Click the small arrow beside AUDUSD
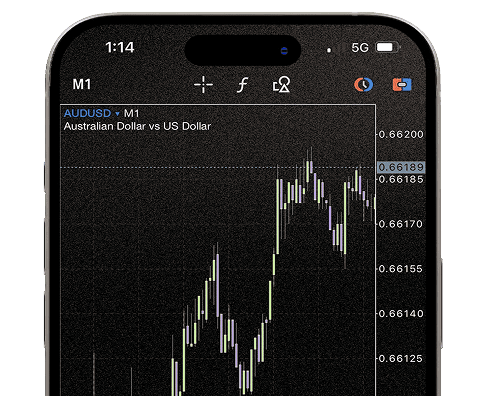The image size is (486, 396). click(117, 114)
